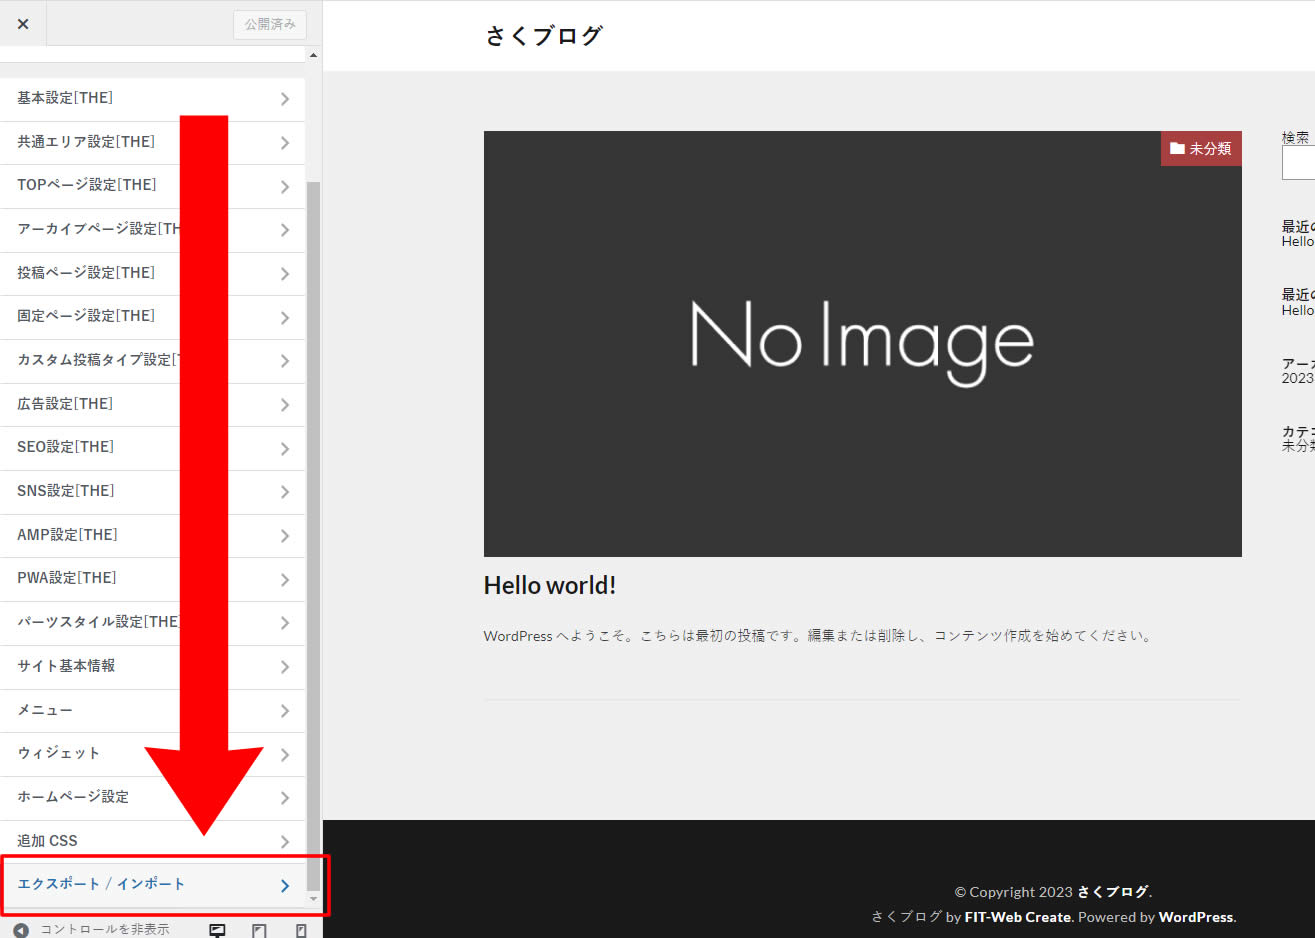Click the folder icon on 未分類 label
This screenshot has height=938, width=1315.
point(1177,148)
